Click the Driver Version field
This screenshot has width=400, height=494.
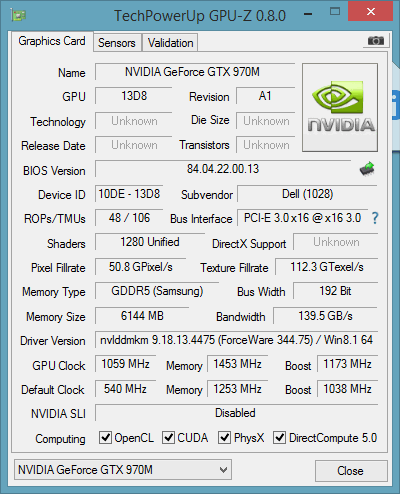click(x=236, y=340)
